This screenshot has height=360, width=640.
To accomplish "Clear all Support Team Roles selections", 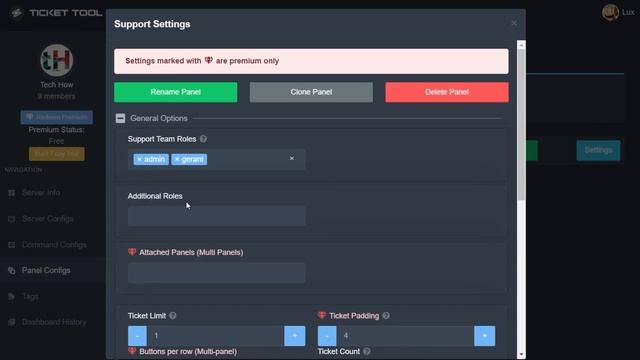I will click(292, 158).
